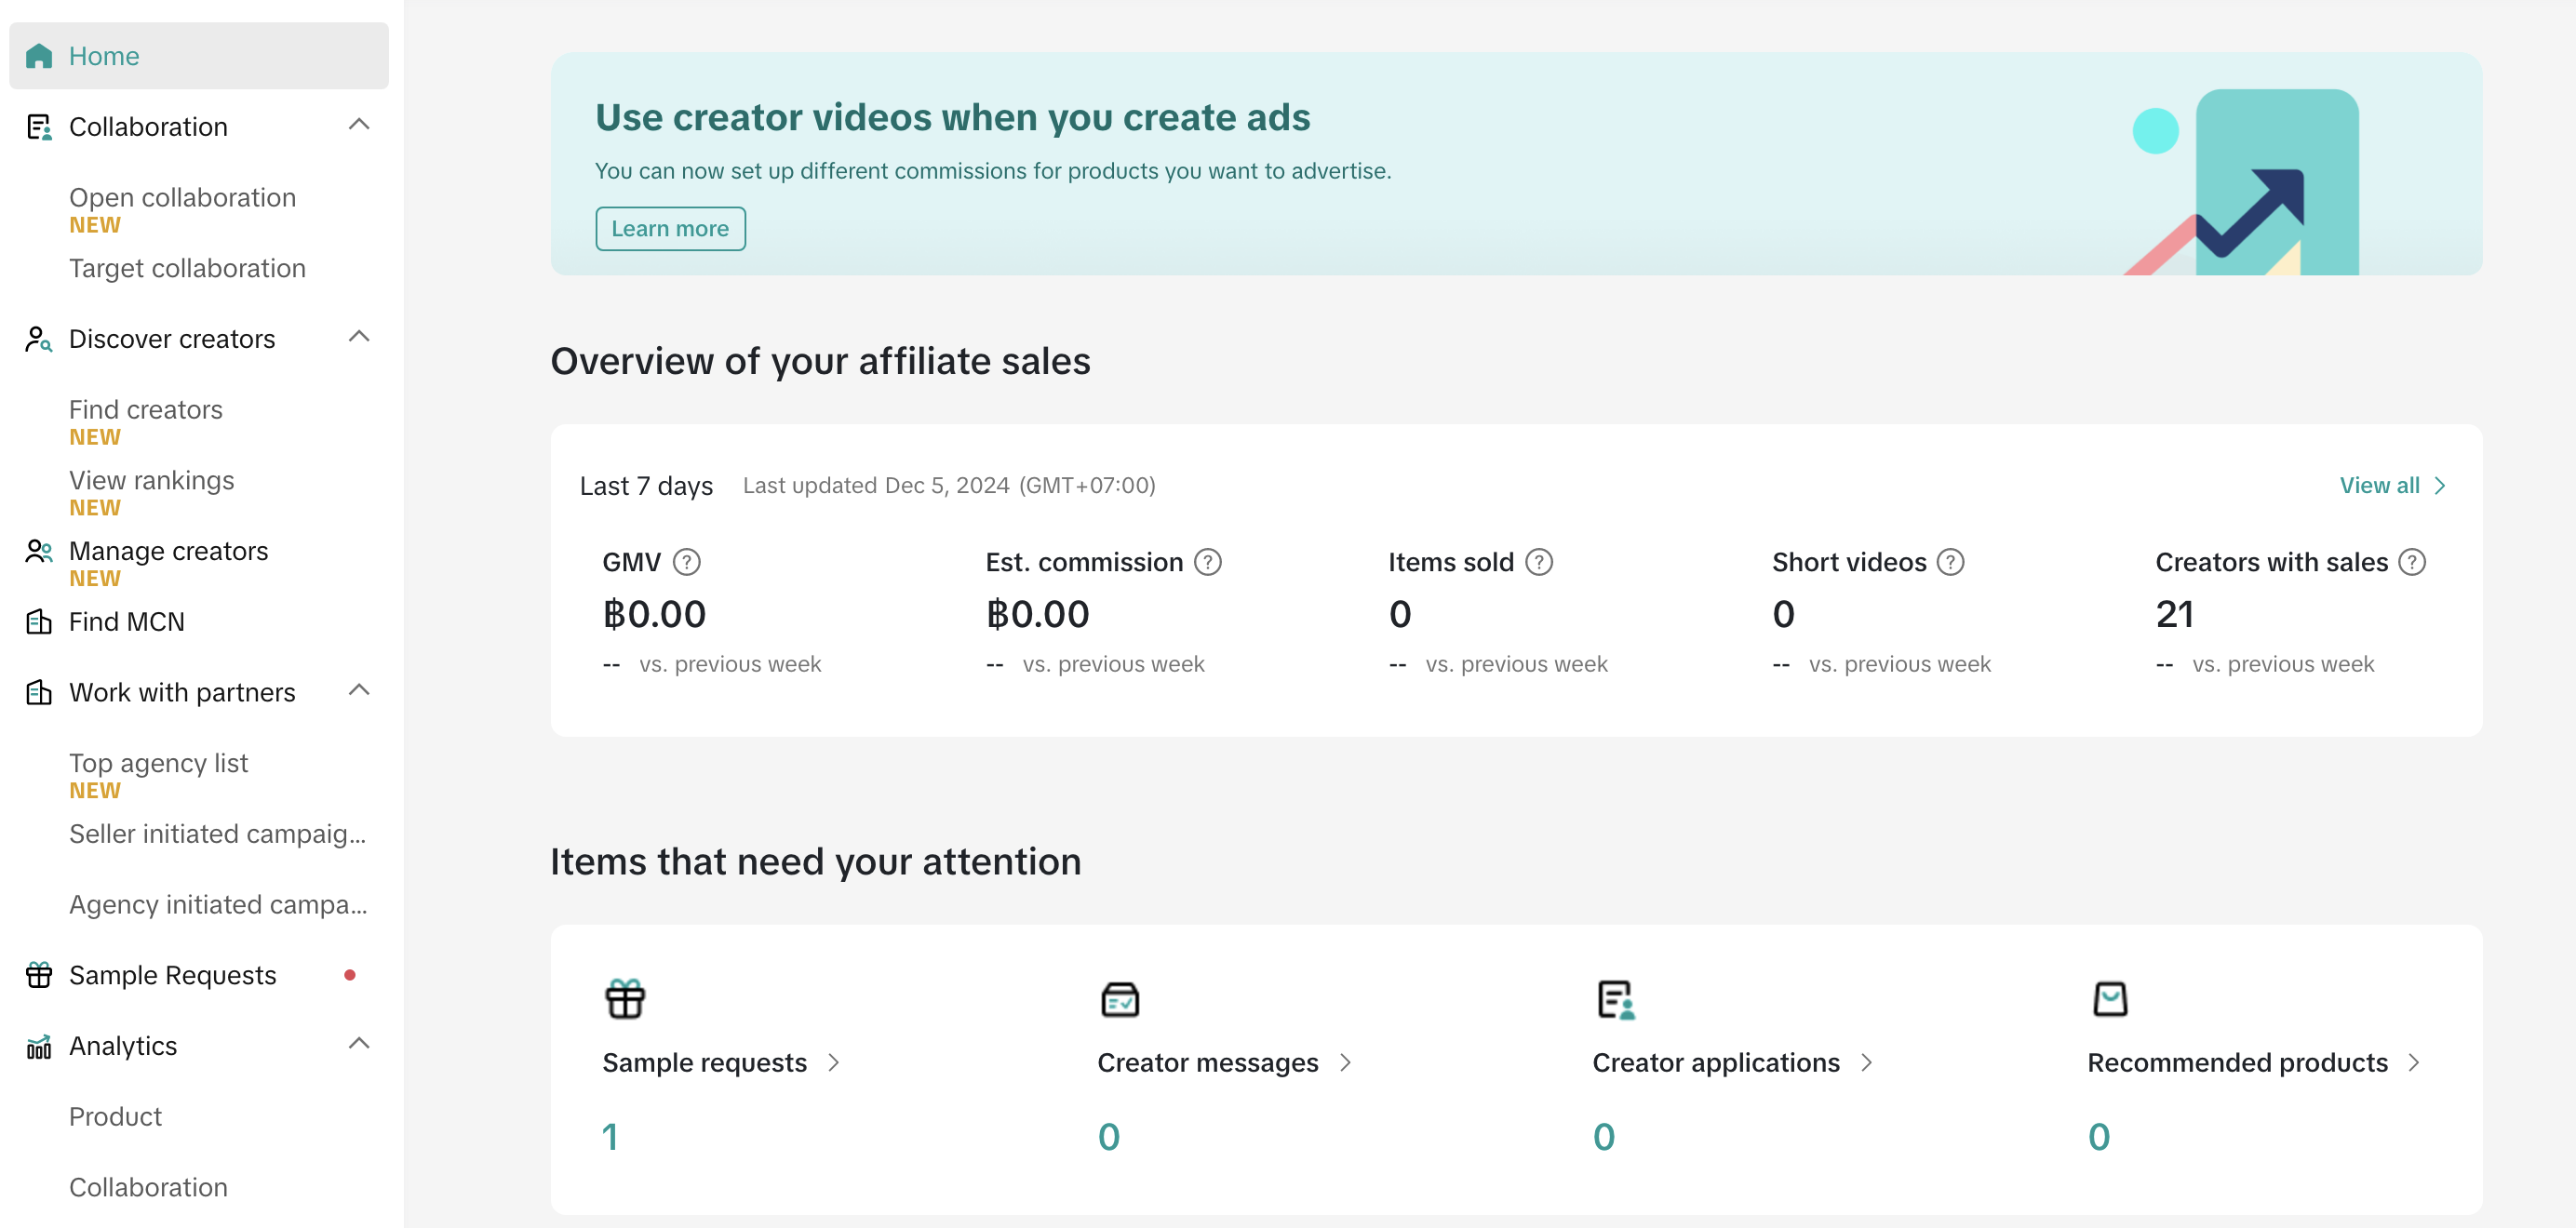Collapse the Analytics section chevron
This screenshot has height=1228, width=2576.
pyautogui.click(x=359, y=1044)
